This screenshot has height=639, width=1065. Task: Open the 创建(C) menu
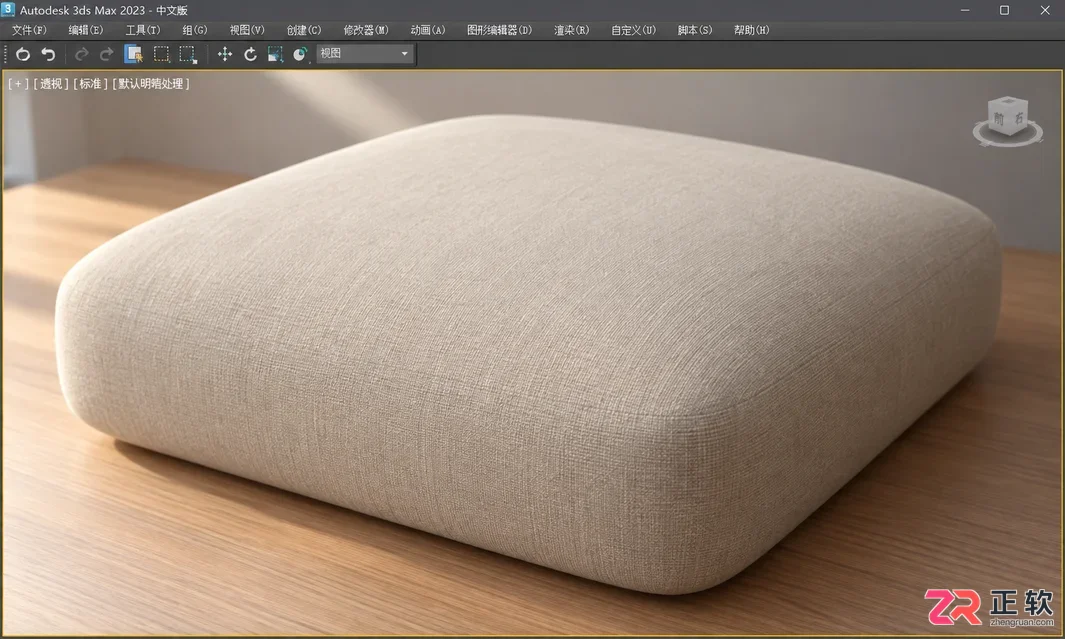pos(304,30)
